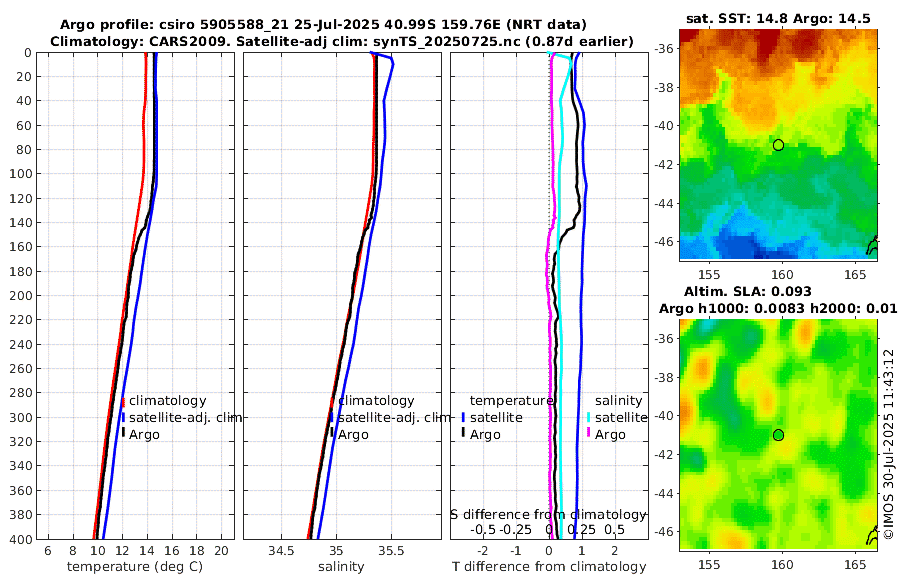Click magenta salinity Argo legend marker
The width and height of the screenshot is (900, 580).
(588, 434)
